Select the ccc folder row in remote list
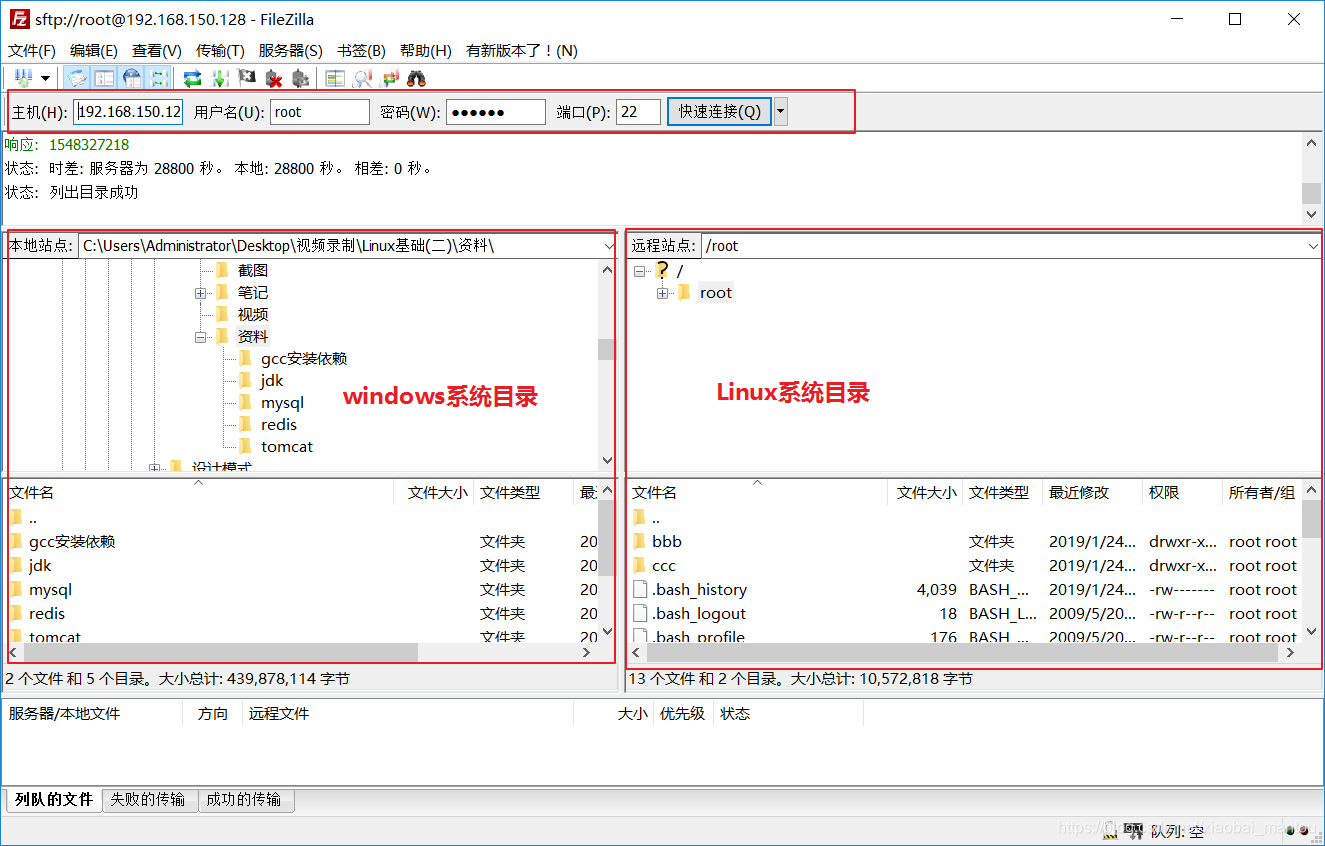 pyautogui.click(x=965, y=565)
